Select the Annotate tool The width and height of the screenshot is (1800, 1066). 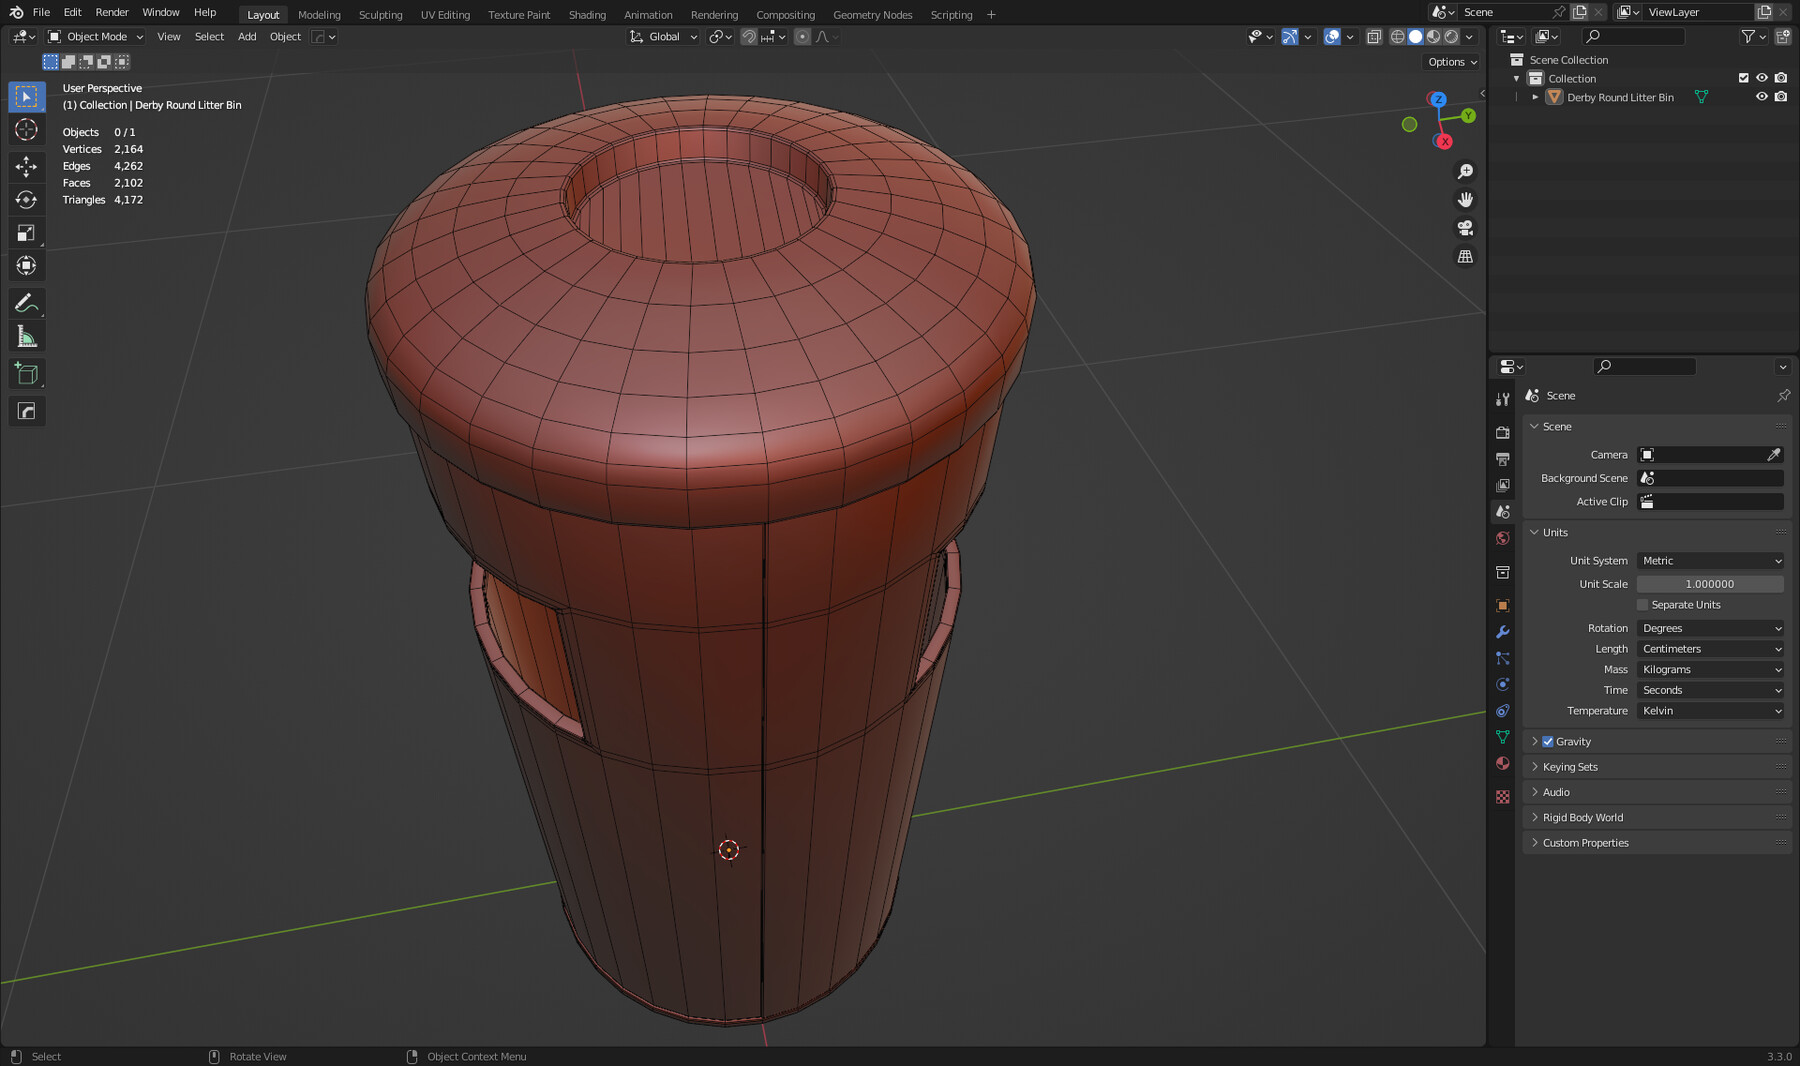click(x=27, y=302)
